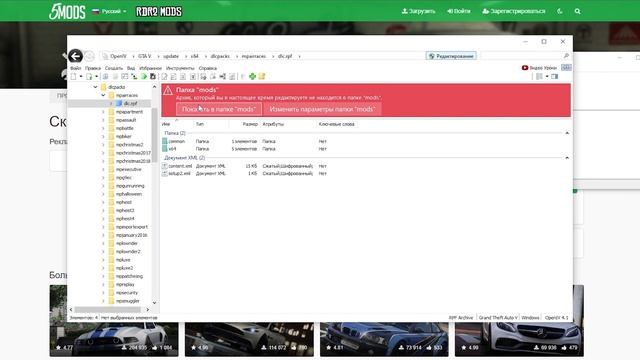Collapse the mpairraces tree node
The image size is (640, 360).
pos(103,95)
